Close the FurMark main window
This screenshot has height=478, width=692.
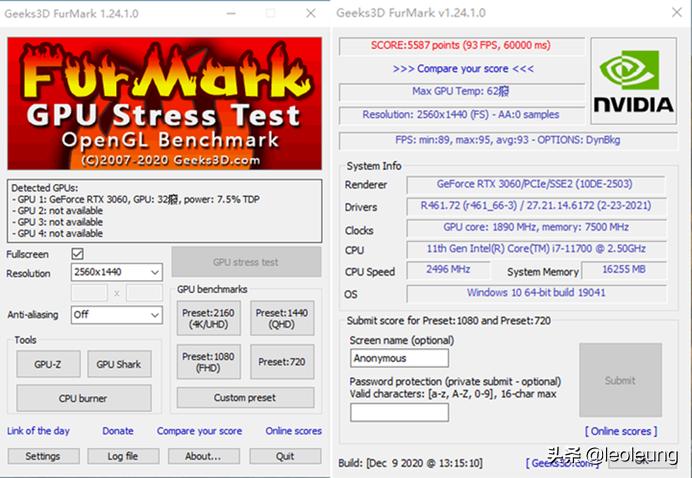click(x=311, y=13)
